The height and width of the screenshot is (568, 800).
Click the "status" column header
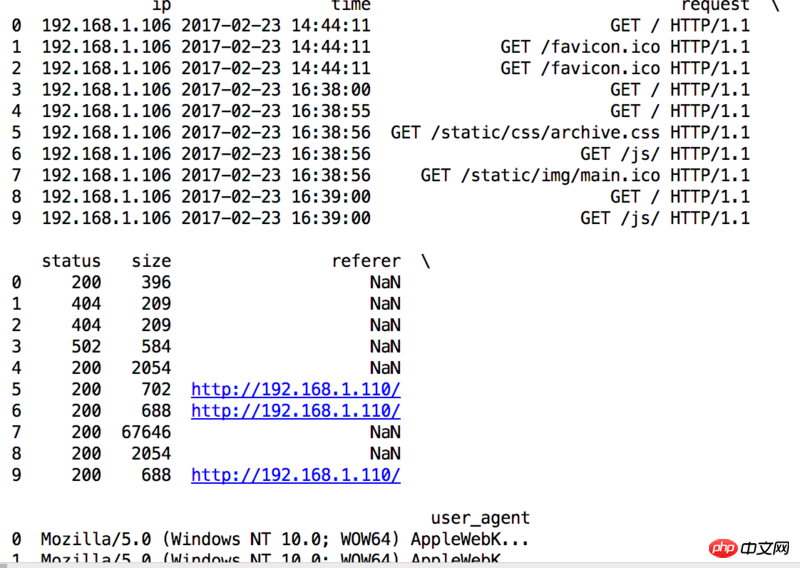pyautogui.click(x=71, y=261)
